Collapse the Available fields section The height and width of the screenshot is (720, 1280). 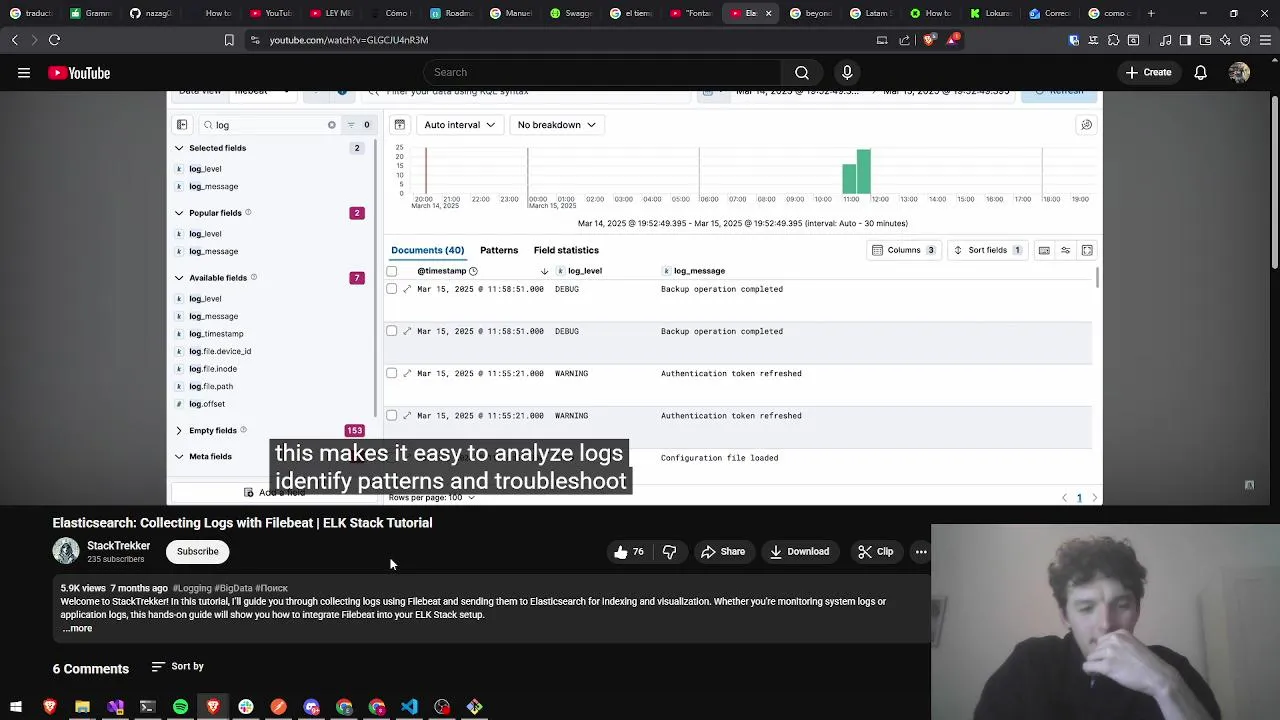click(179, 278)
